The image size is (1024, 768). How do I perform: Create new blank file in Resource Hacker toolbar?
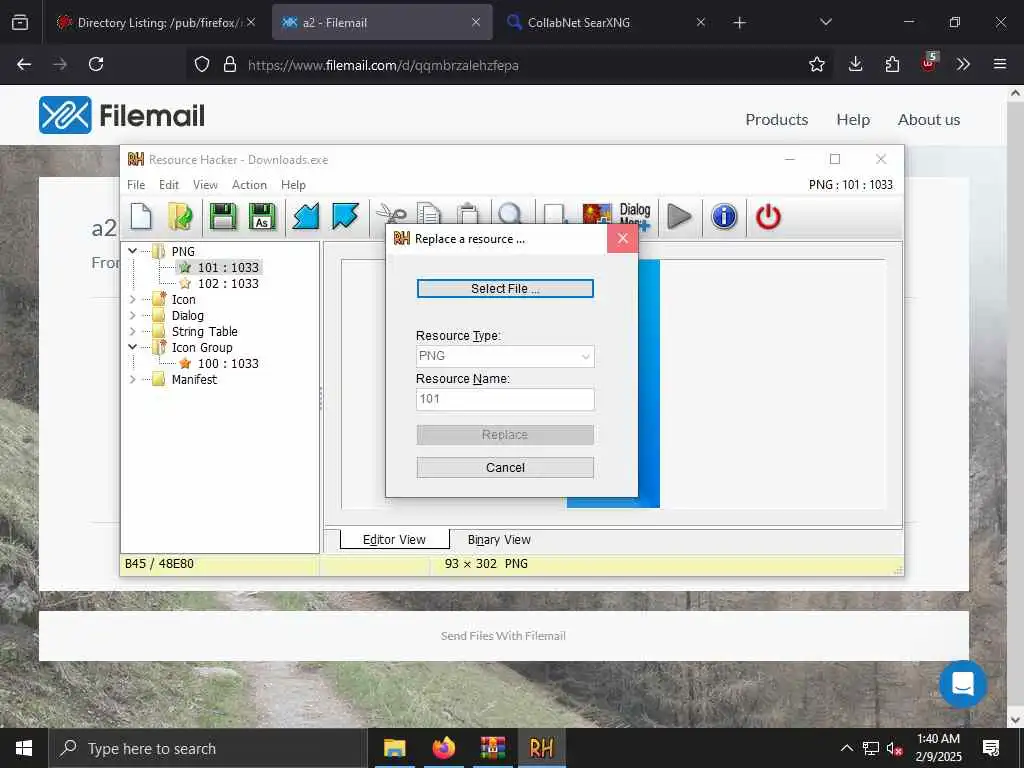(x=141, y=216)
